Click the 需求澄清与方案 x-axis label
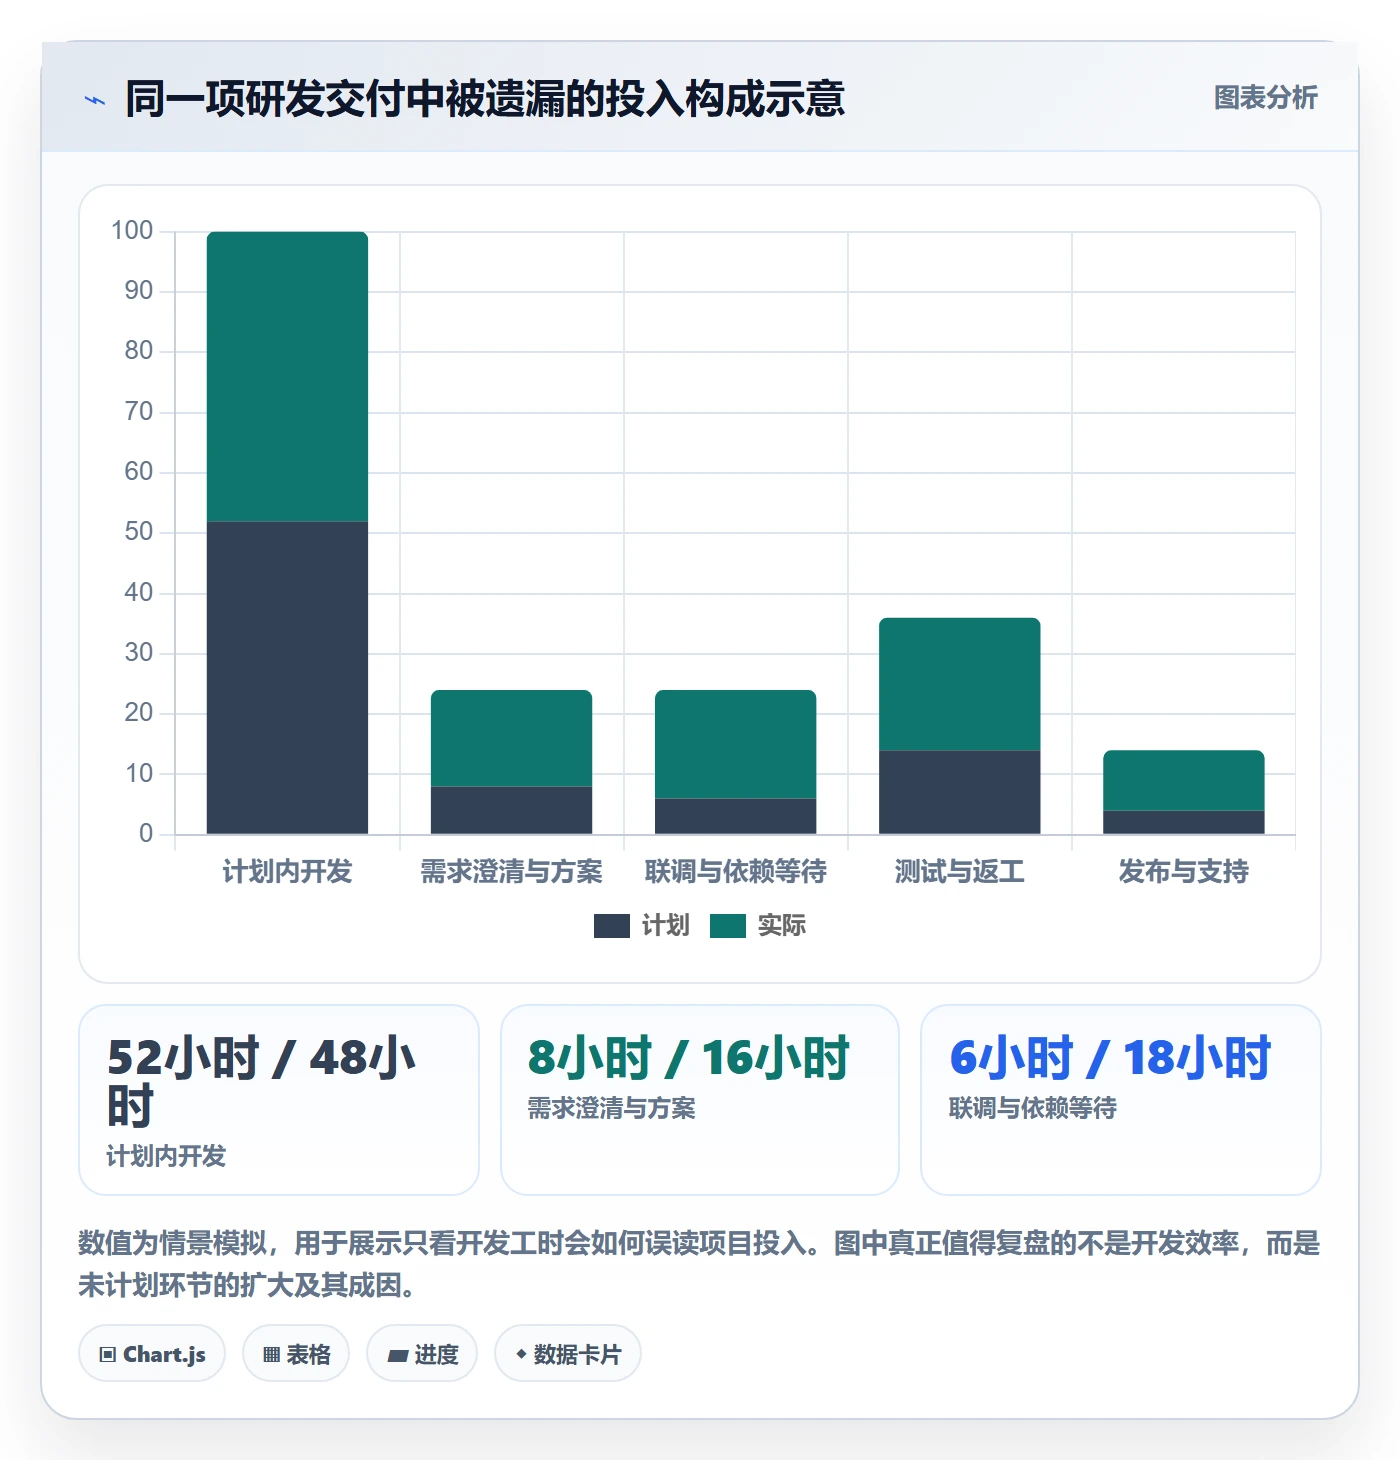Screen dimensions: 1400x1460 (x=512, y=872)
